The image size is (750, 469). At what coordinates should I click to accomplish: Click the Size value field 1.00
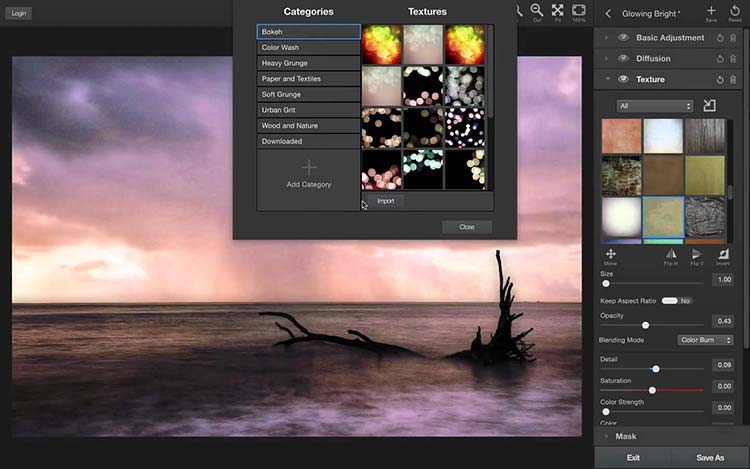coord(724,279)
